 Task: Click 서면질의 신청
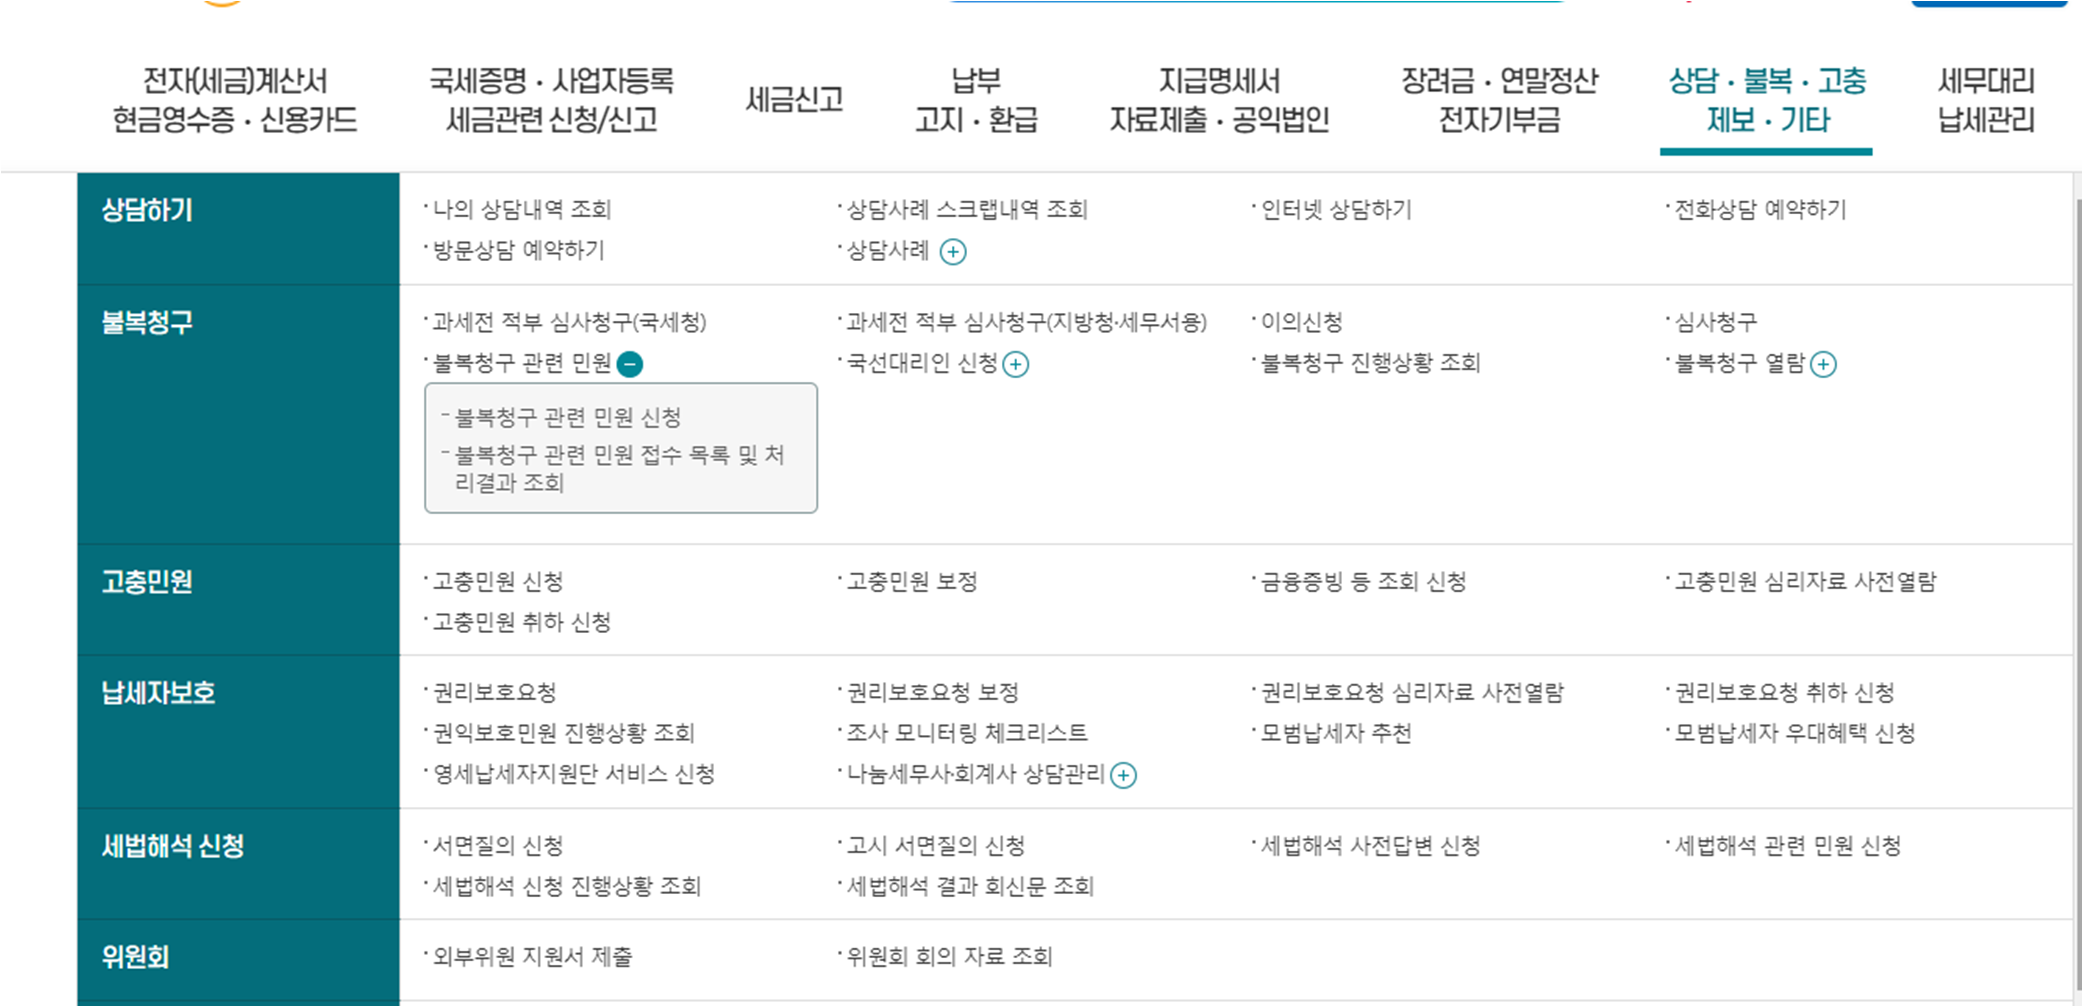click(x=498, y=845)
